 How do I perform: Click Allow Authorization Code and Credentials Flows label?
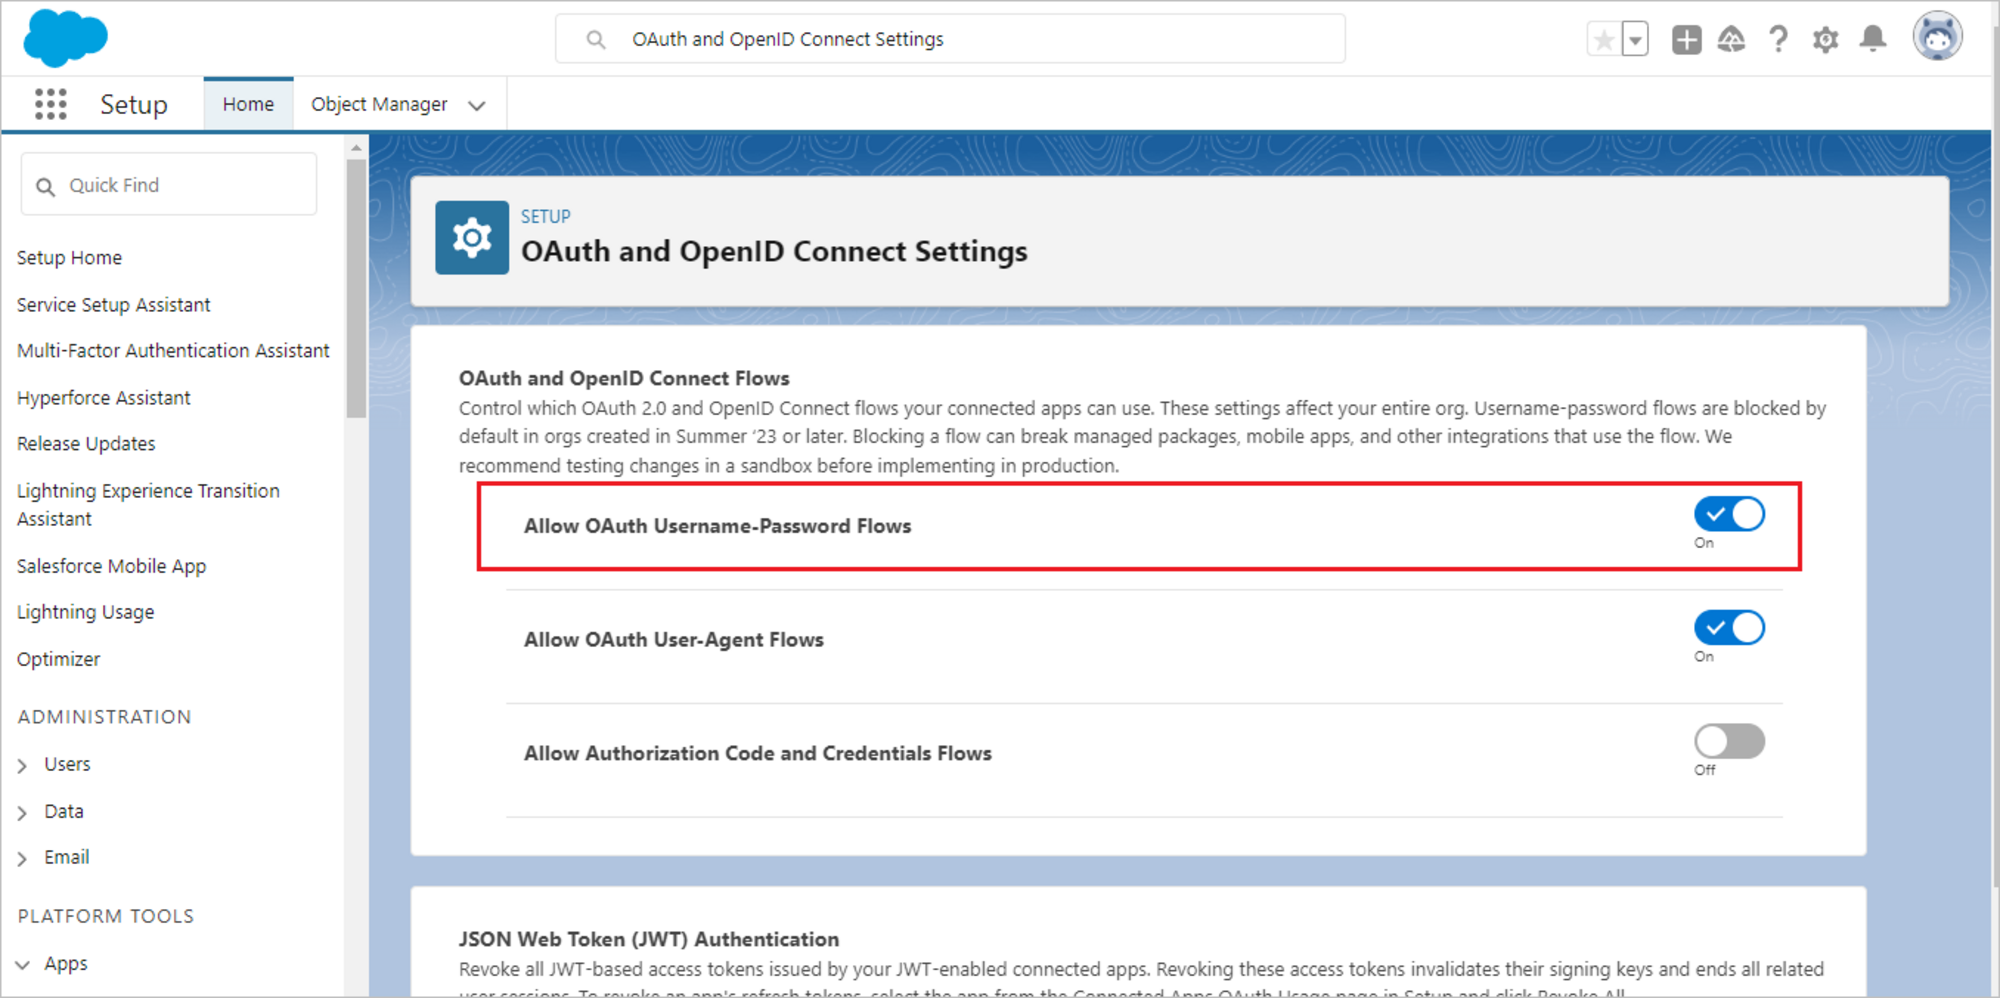click(757, 753)
